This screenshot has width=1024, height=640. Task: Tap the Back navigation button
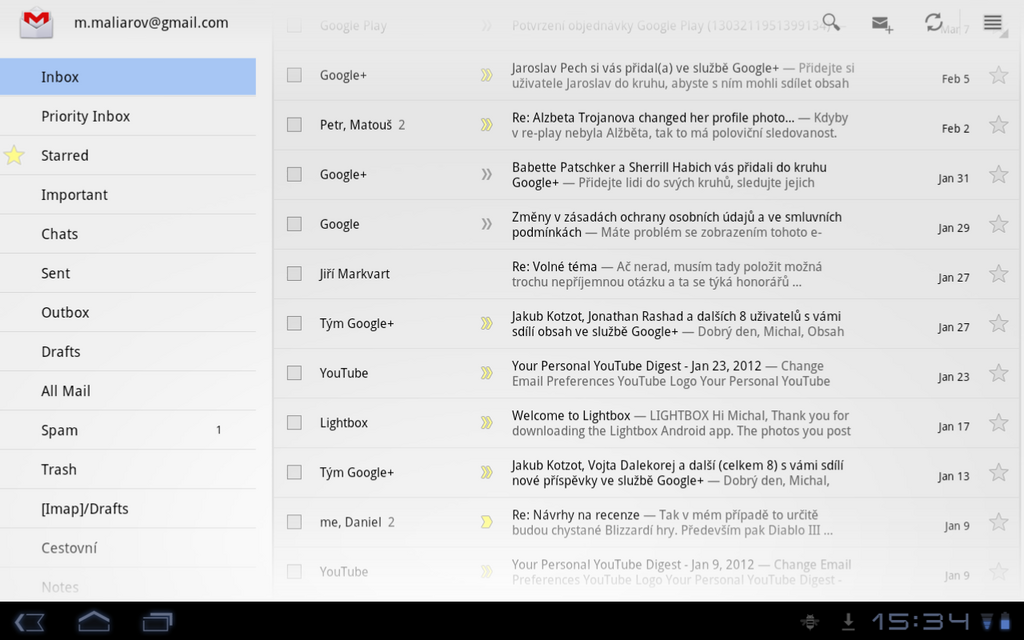tap(28, 621)
